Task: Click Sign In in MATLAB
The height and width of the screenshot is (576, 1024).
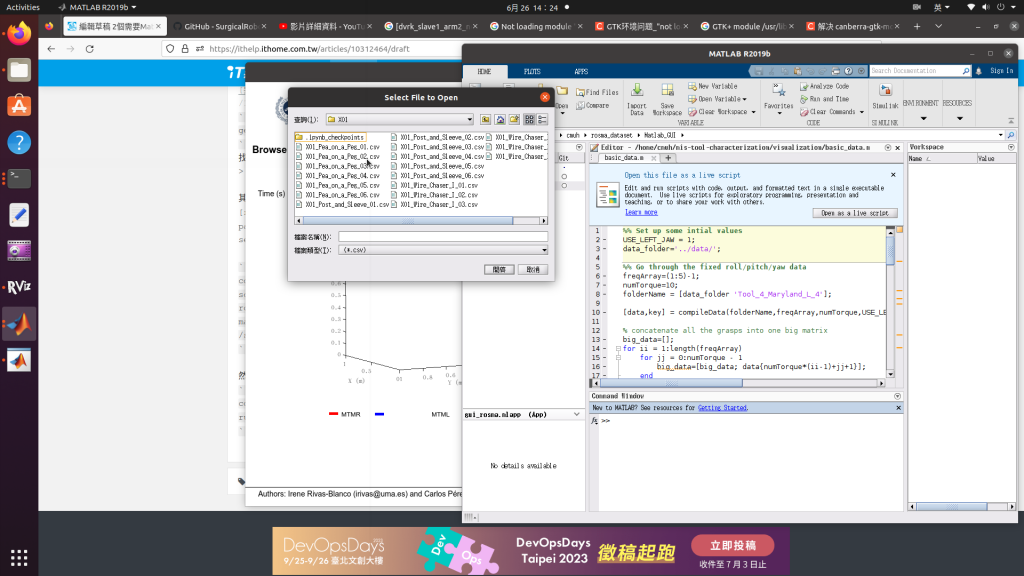Action: (x=1001, y=71)
